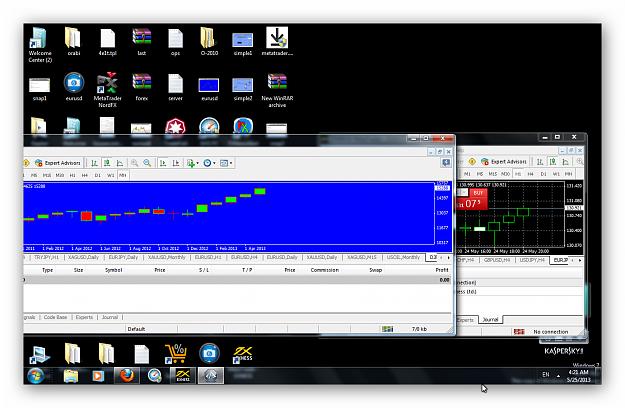Click Zoom In magnifier in left MetaTrader toolbar

[135, 163]
